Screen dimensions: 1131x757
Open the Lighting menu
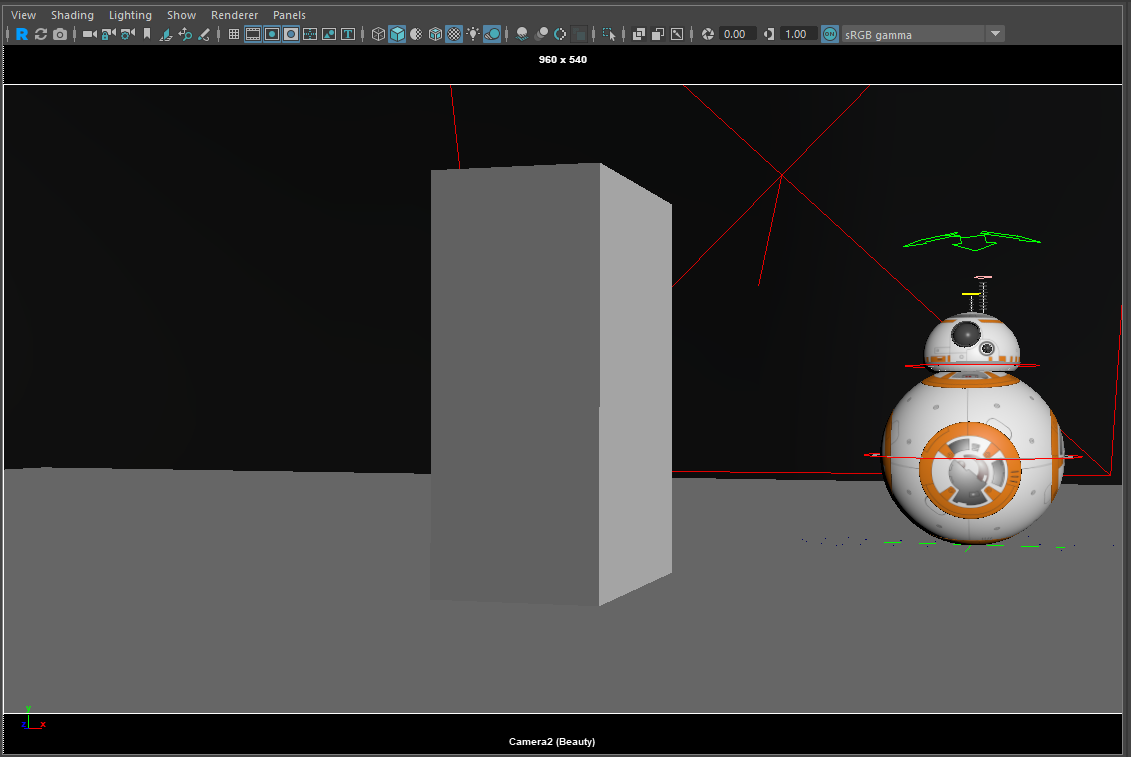coord(130,14)
